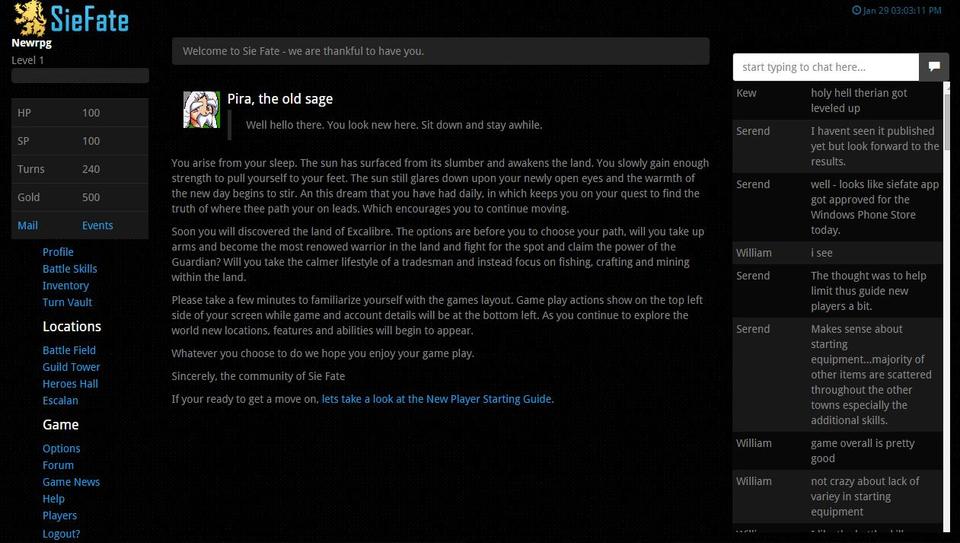960x543 pixels.
Task: Go to Battle Skills
Action: [70, 269]
